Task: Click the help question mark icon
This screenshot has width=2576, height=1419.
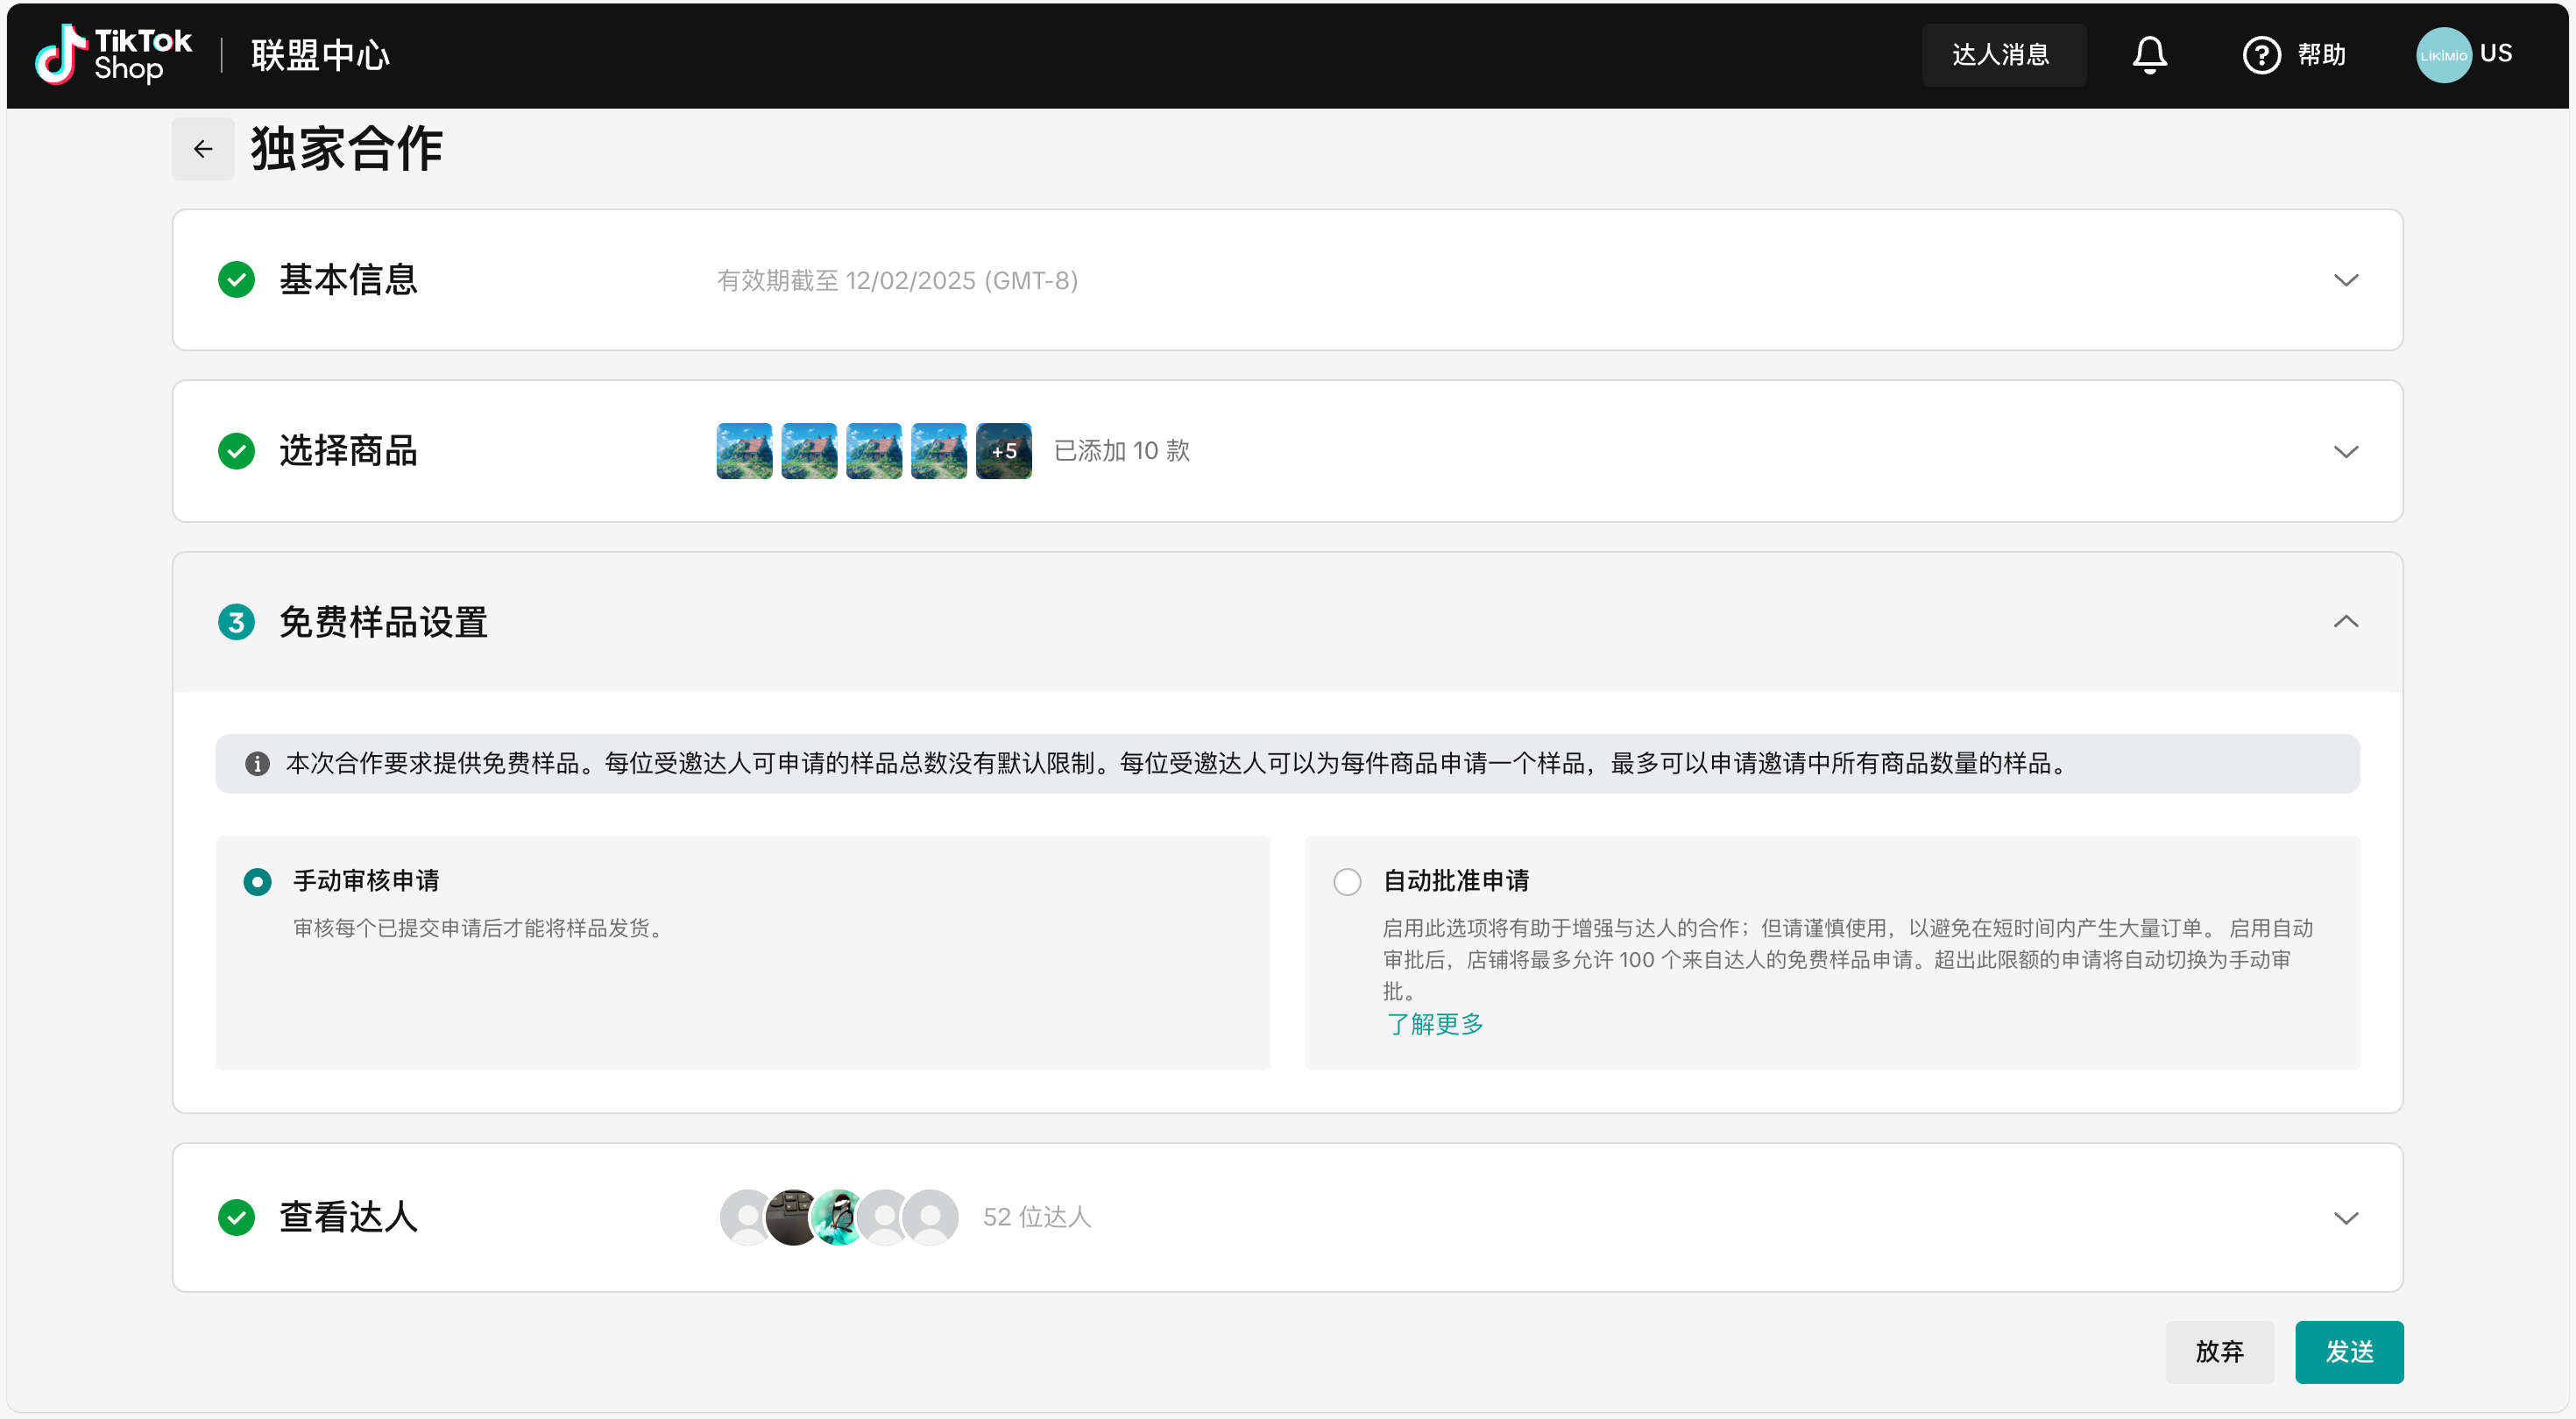Action: (2261, 55)
